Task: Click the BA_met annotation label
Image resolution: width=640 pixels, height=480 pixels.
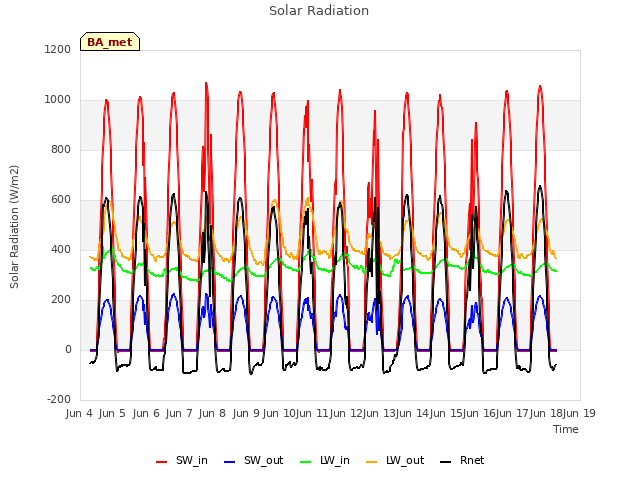Action: pyautogui.click(x=110, y=42)
